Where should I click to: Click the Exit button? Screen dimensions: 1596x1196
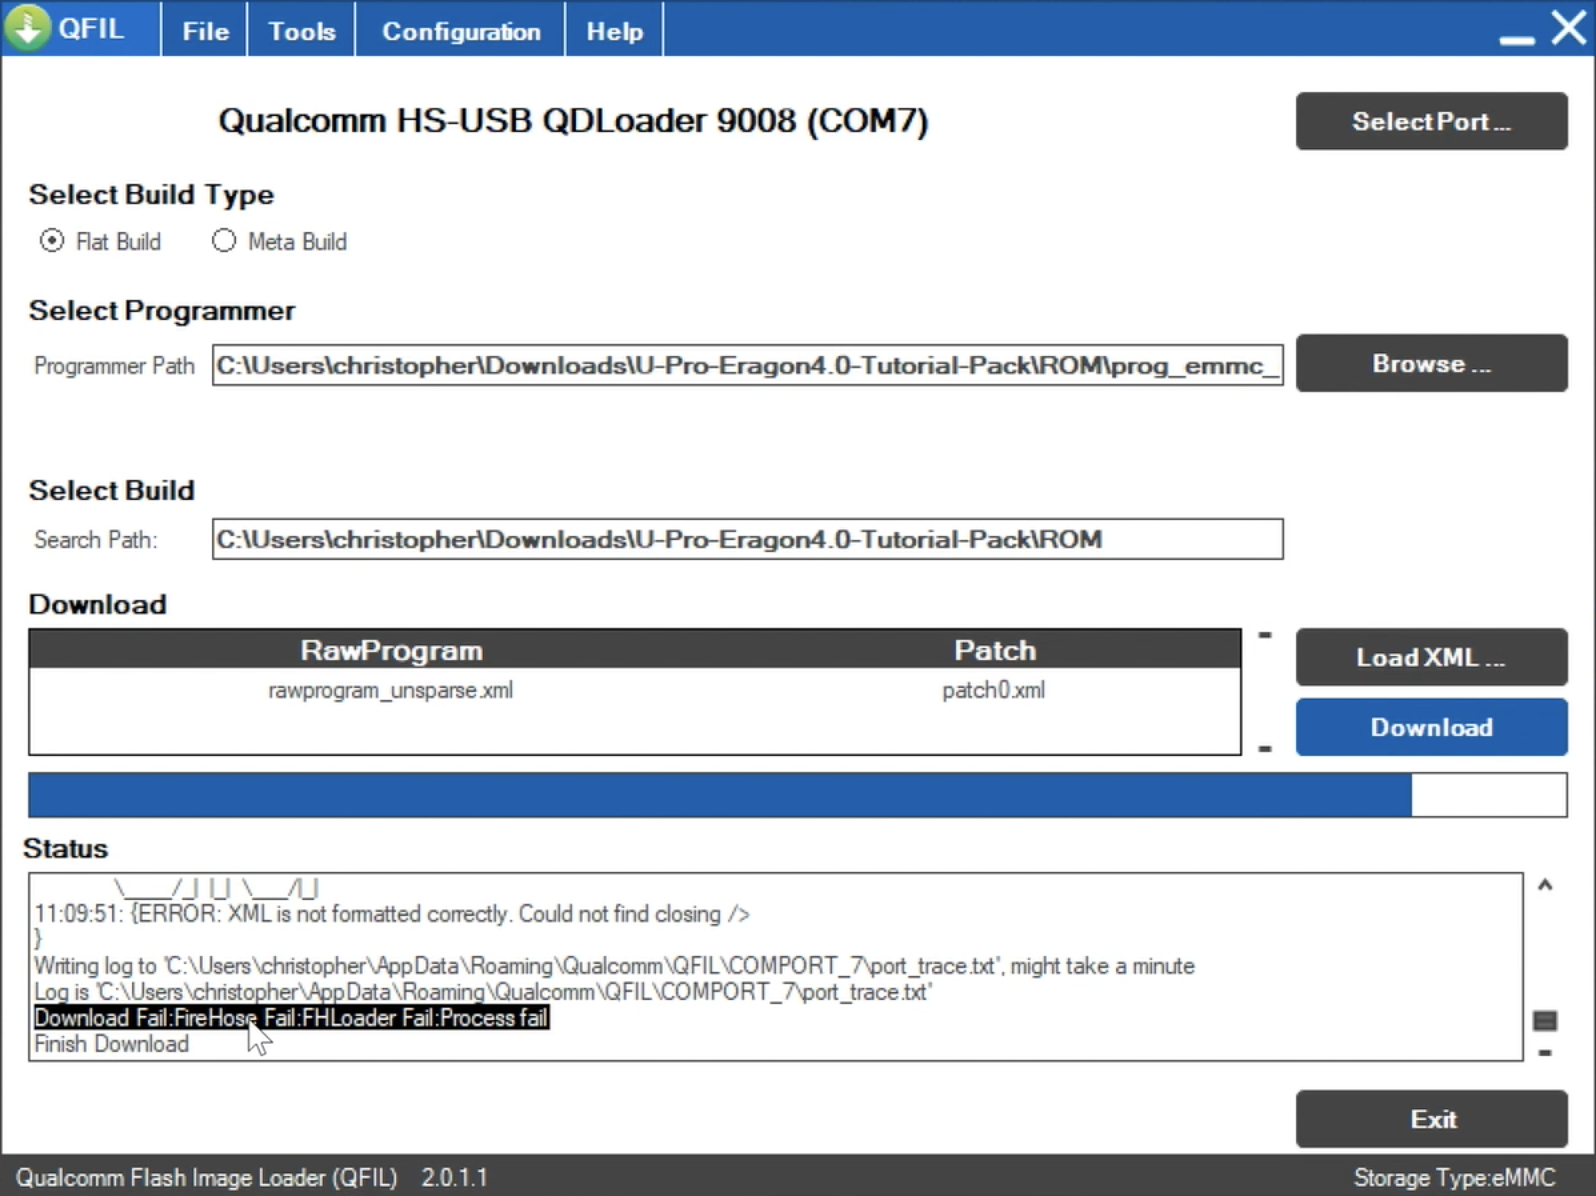click(1431, 1119)
